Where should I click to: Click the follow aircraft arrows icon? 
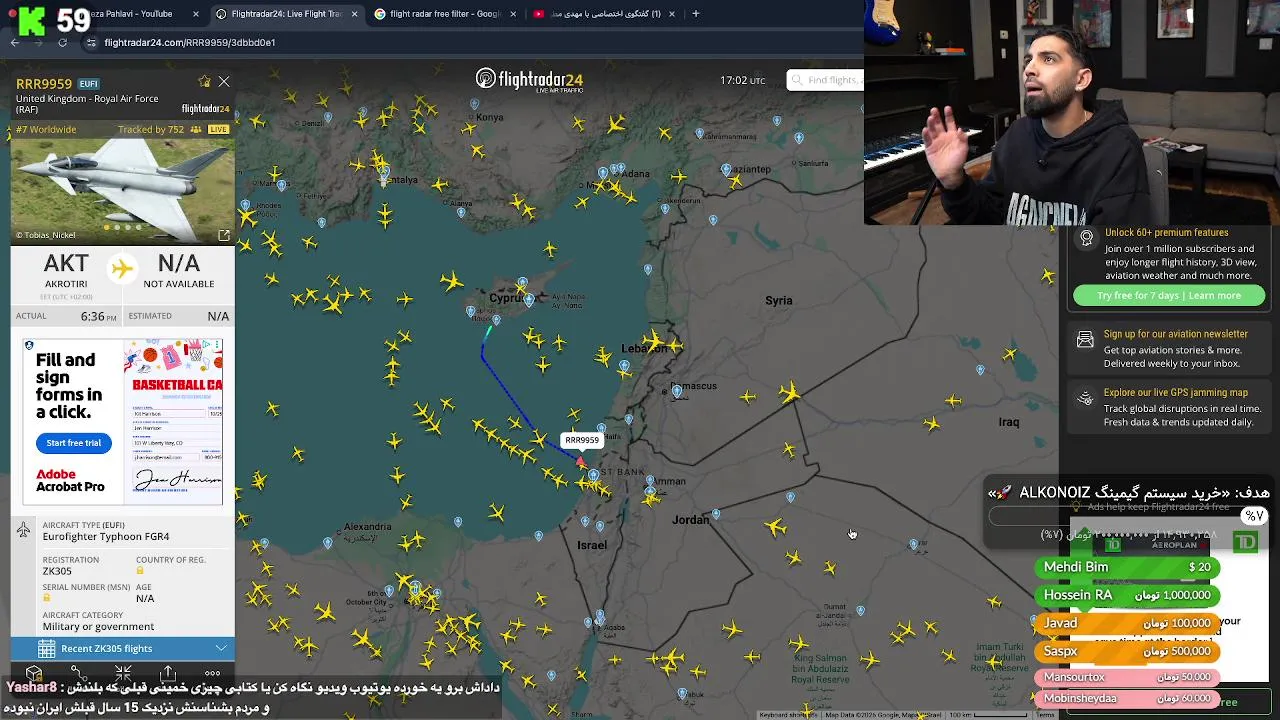(x=123, y=673)
